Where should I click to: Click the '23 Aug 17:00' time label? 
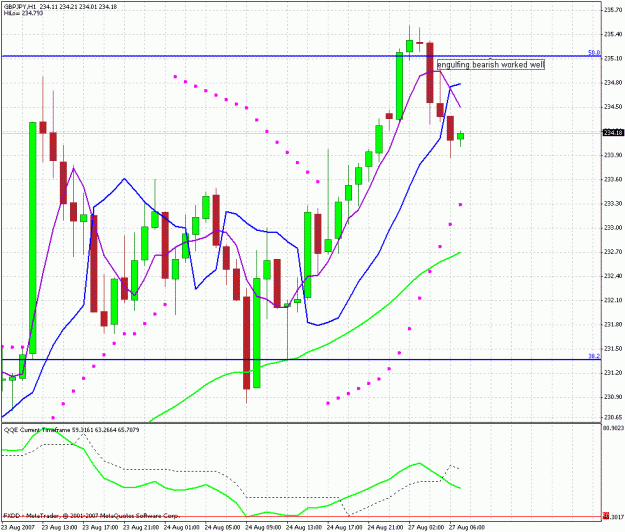click(100, 528)
